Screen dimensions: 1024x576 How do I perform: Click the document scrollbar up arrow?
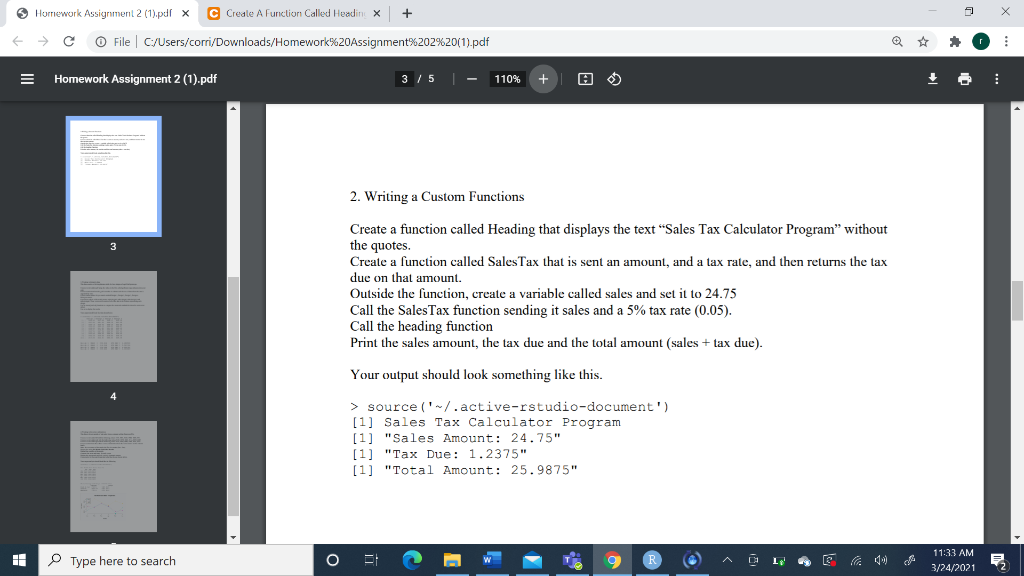coord(1017,108)
